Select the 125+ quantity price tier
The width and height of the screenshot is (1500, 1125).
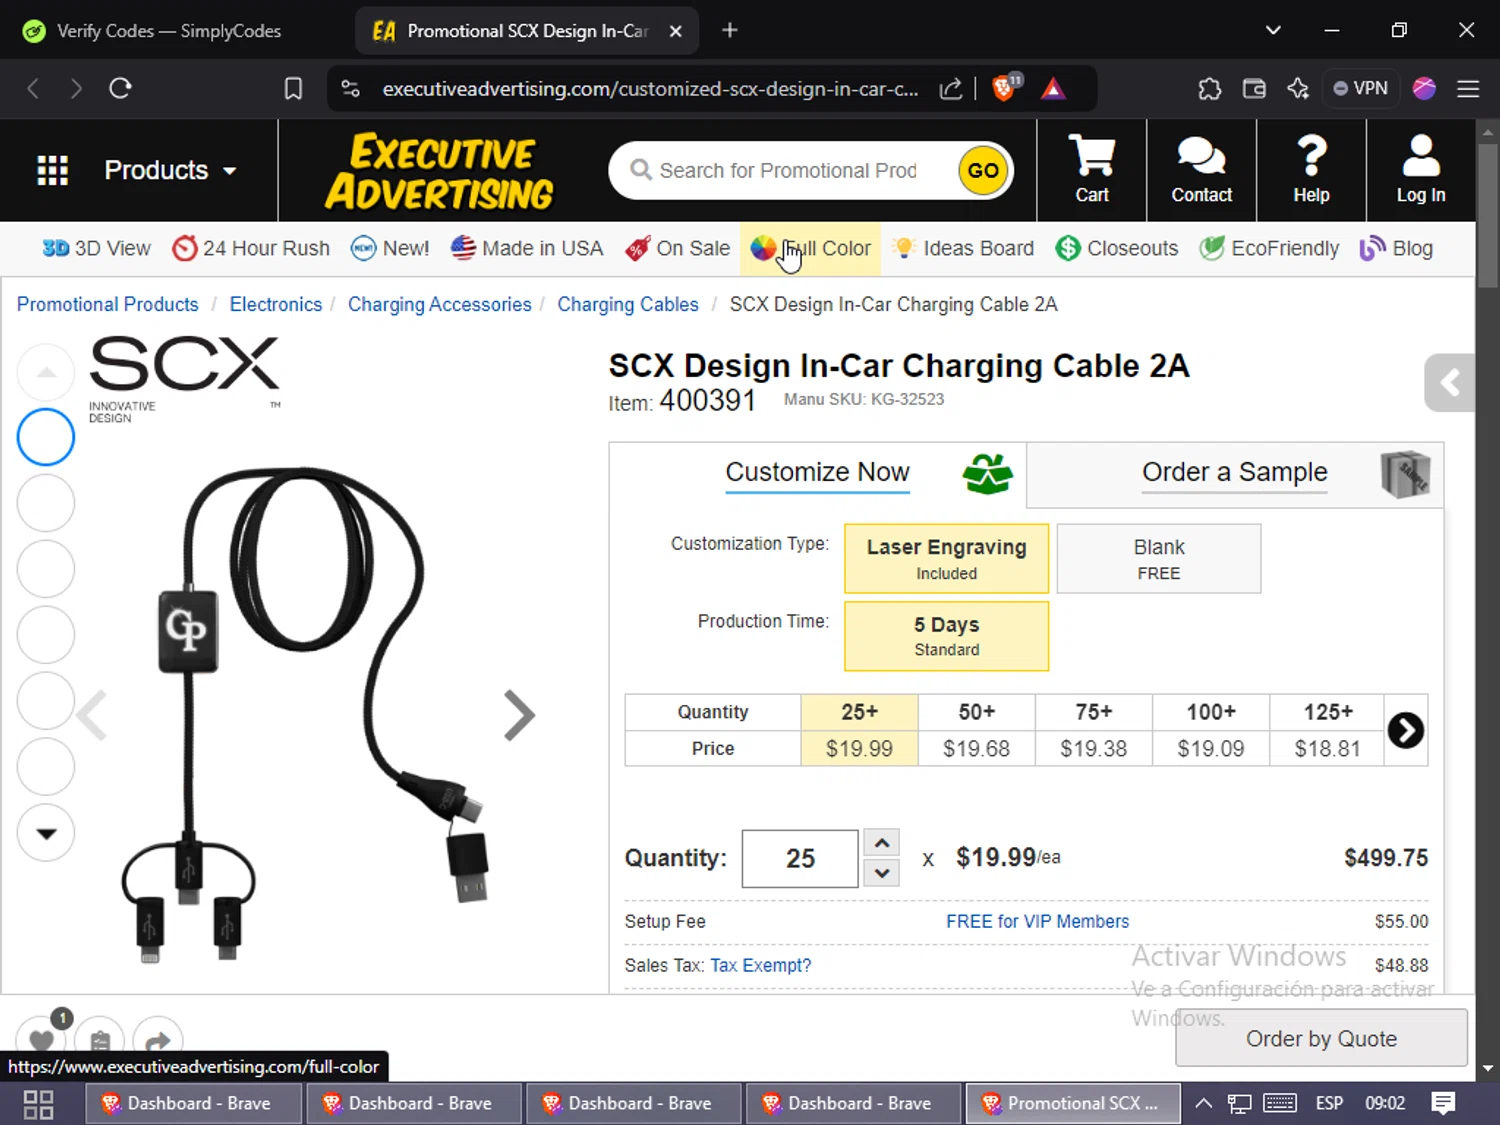coord(1328,730)
